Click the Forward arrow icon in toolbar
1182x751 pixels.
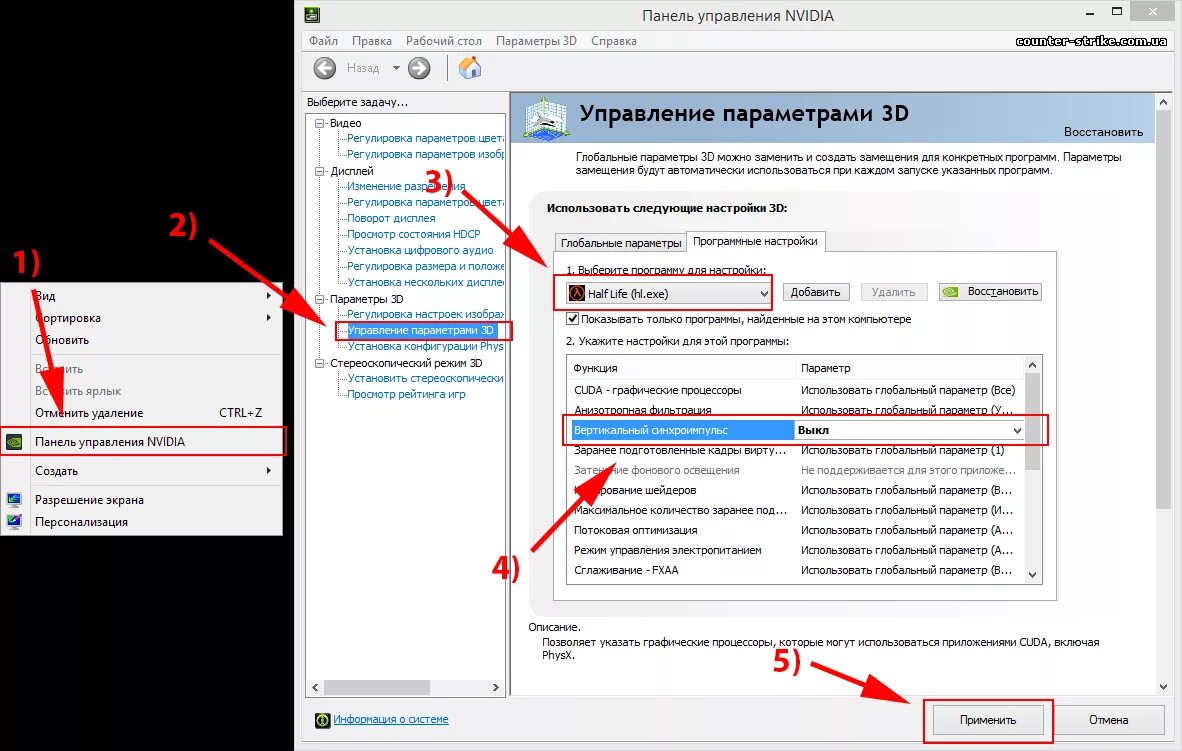(x=419, y=69)
